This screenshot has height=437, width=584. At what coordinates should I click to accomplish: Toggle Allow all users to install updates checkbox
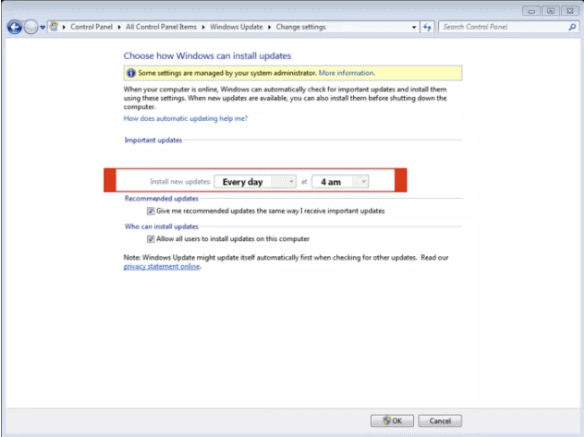(x=150, y=239)
